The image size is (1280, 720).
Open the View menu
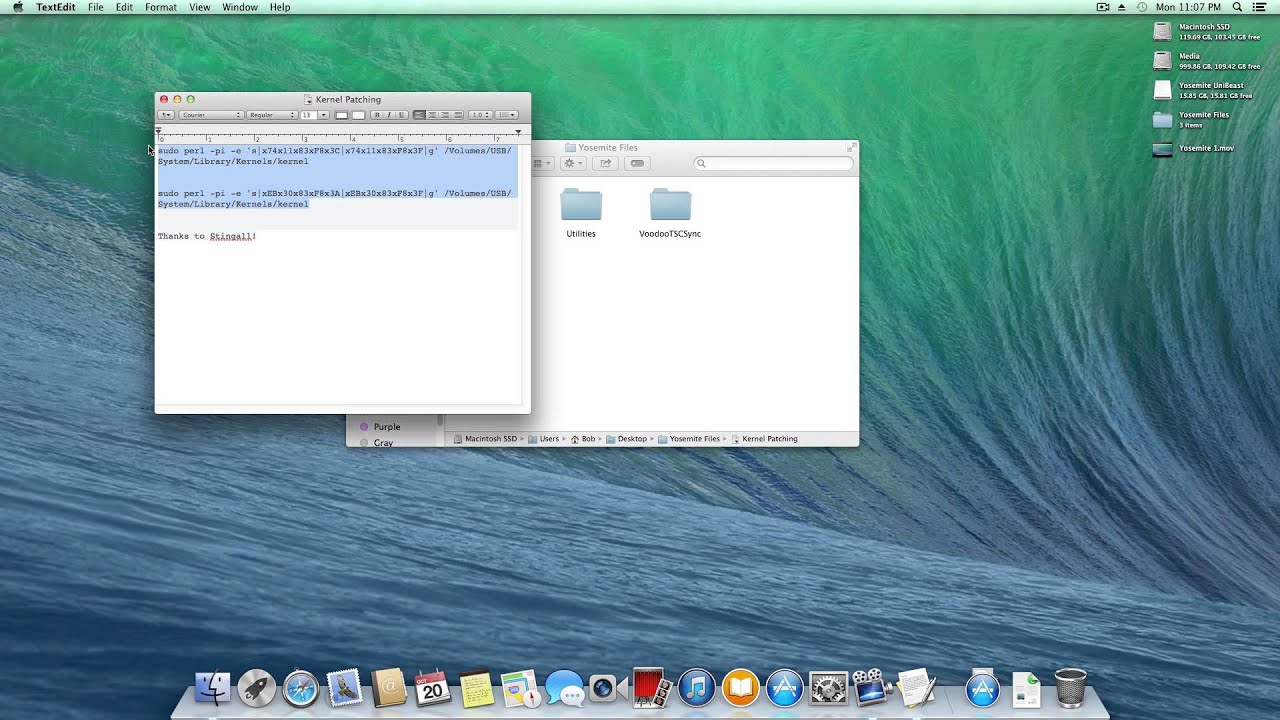click(199, 7)
